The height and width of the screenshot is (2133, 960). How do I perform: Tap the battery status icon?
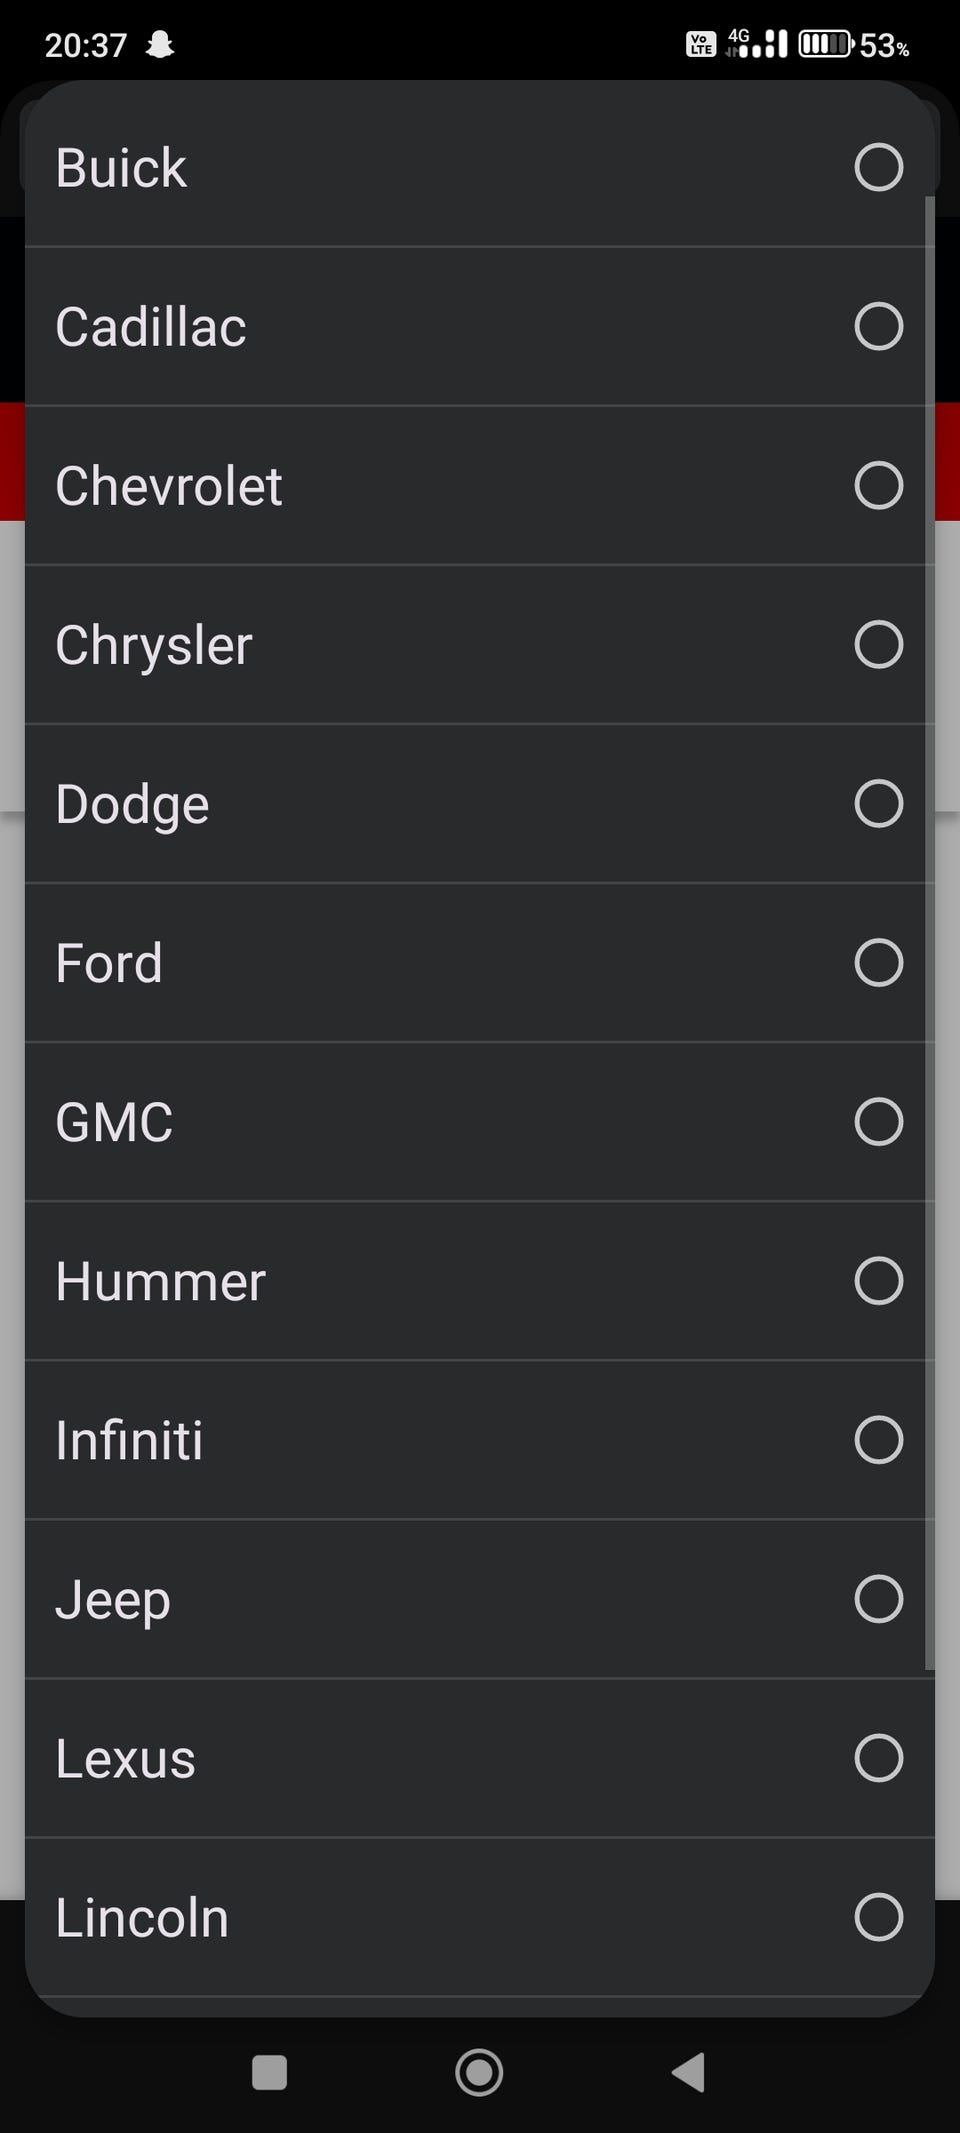coord(825,45)
